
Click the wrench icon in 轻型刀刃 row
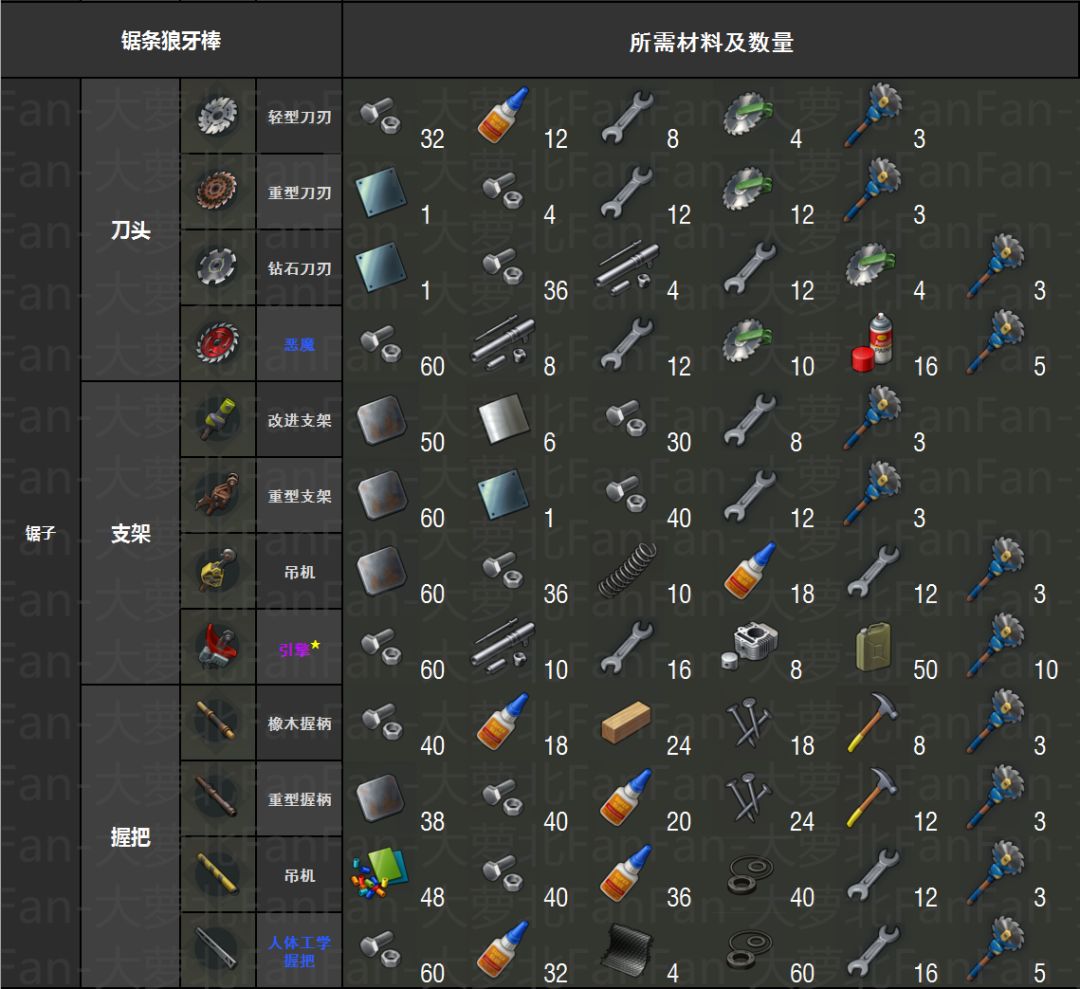point(627,117)
